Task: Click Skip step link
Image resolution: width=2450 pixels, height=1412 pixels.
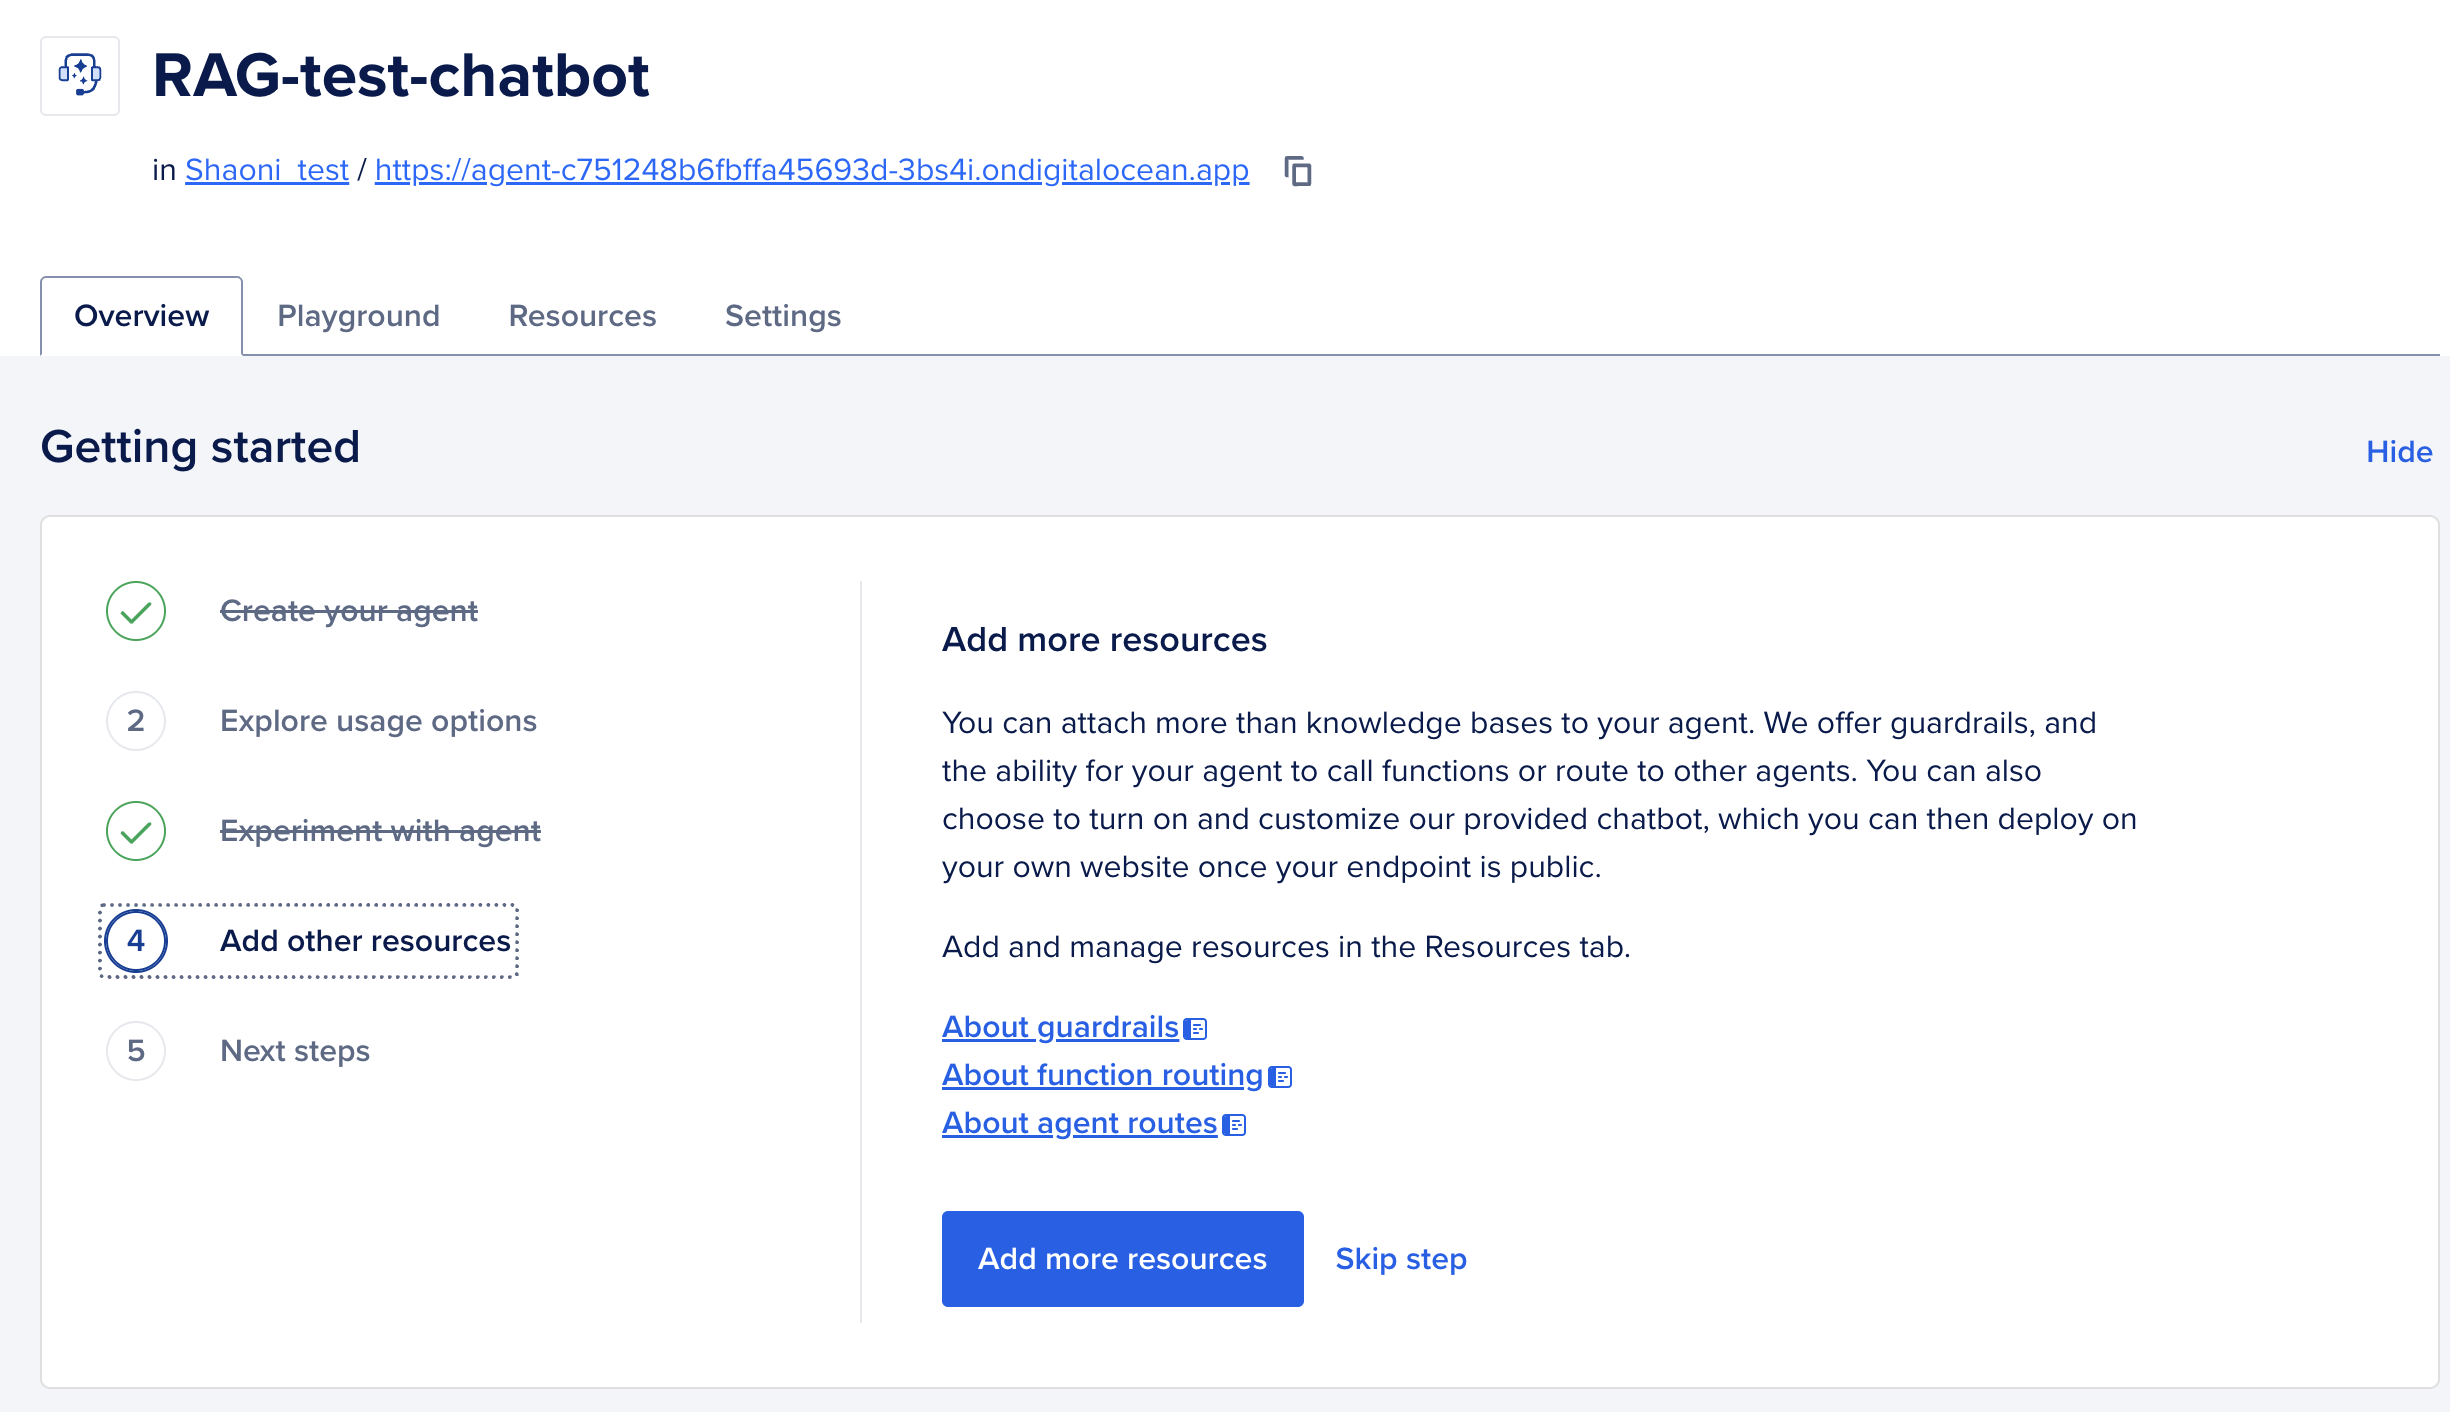Action: point(1400,1259)
